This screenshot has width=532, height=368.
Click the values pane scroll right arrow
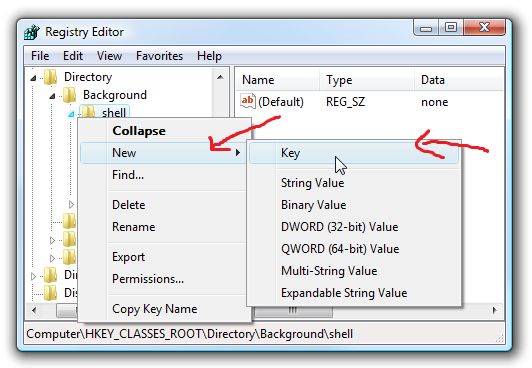495,310
